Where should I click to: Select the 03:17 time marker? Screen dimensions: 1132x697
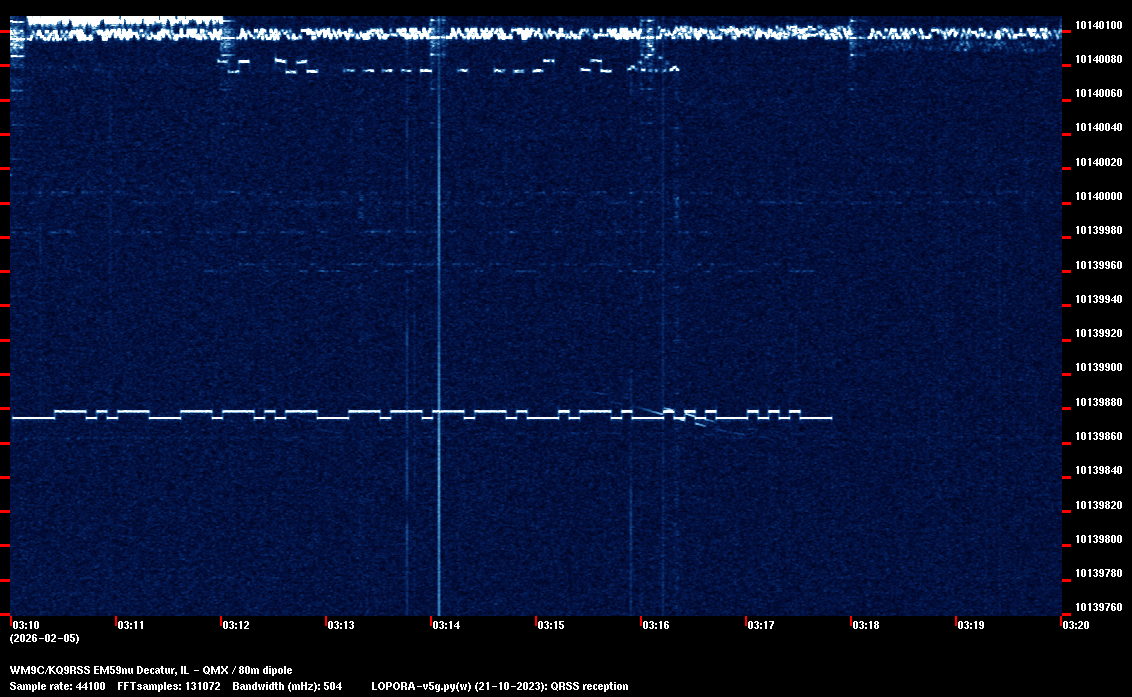761,625
